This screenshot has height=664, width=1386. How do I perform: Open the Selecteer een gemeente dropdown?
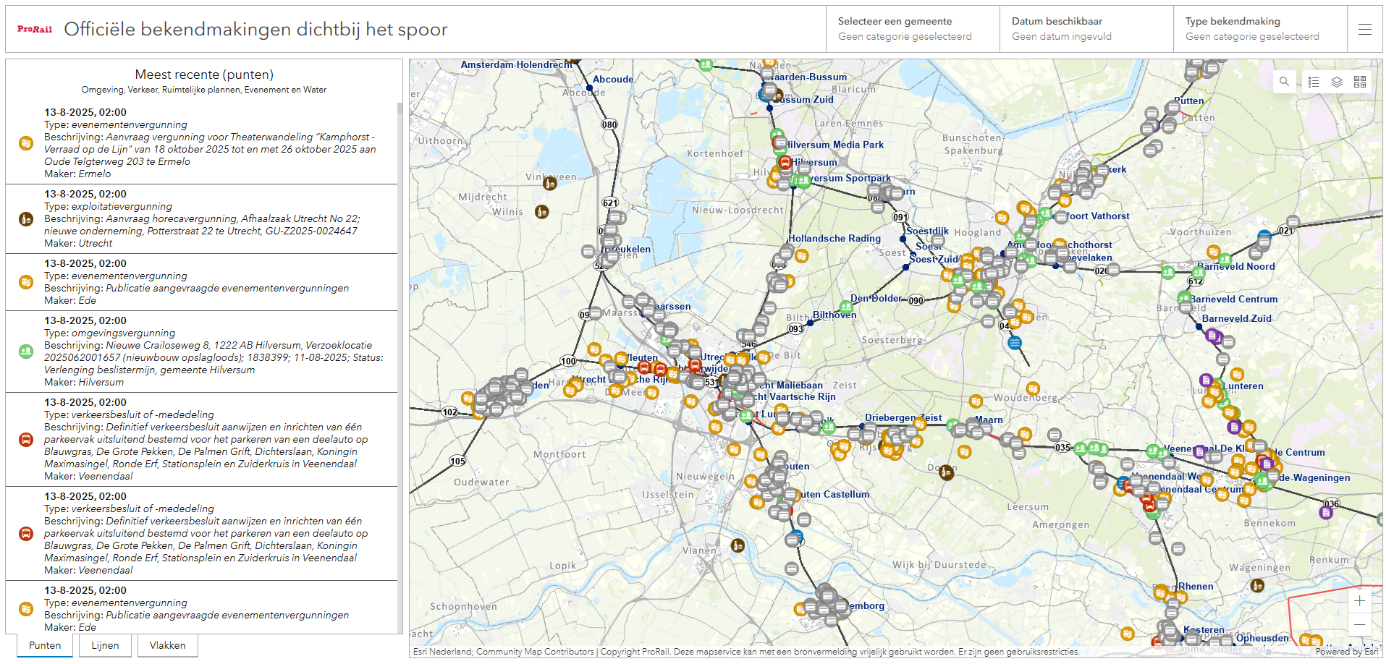point(908,27)
